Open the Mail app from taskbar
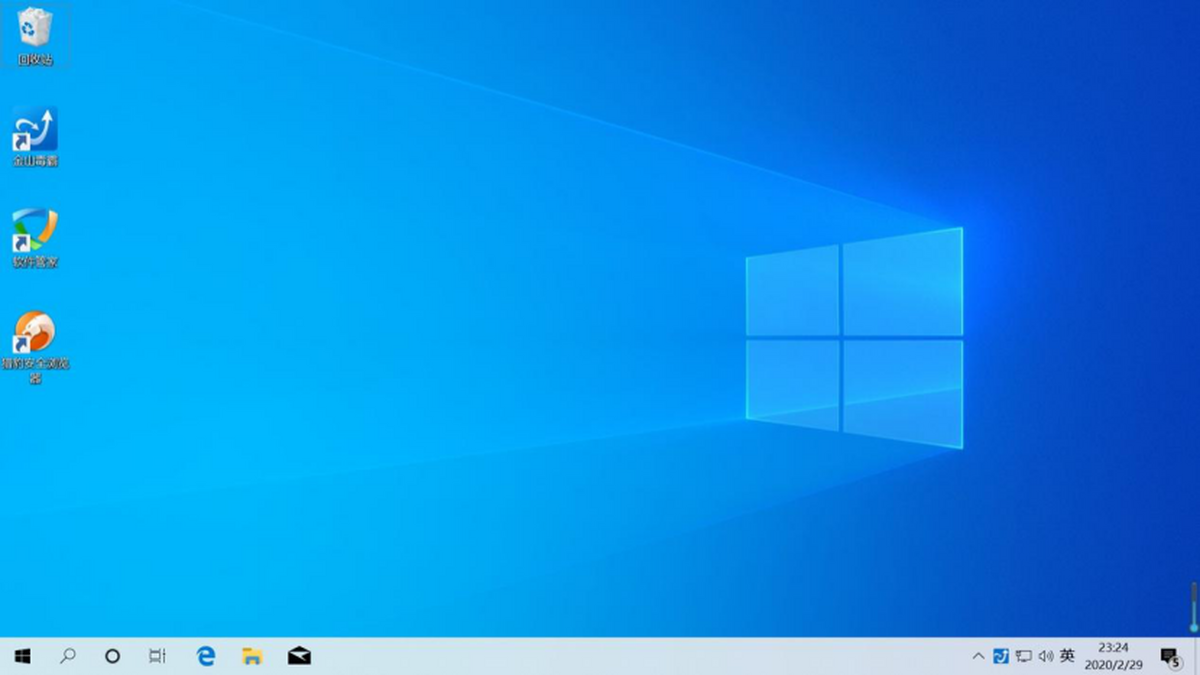The height and width of the screenshot is (675, 1200). pos(299,656)
